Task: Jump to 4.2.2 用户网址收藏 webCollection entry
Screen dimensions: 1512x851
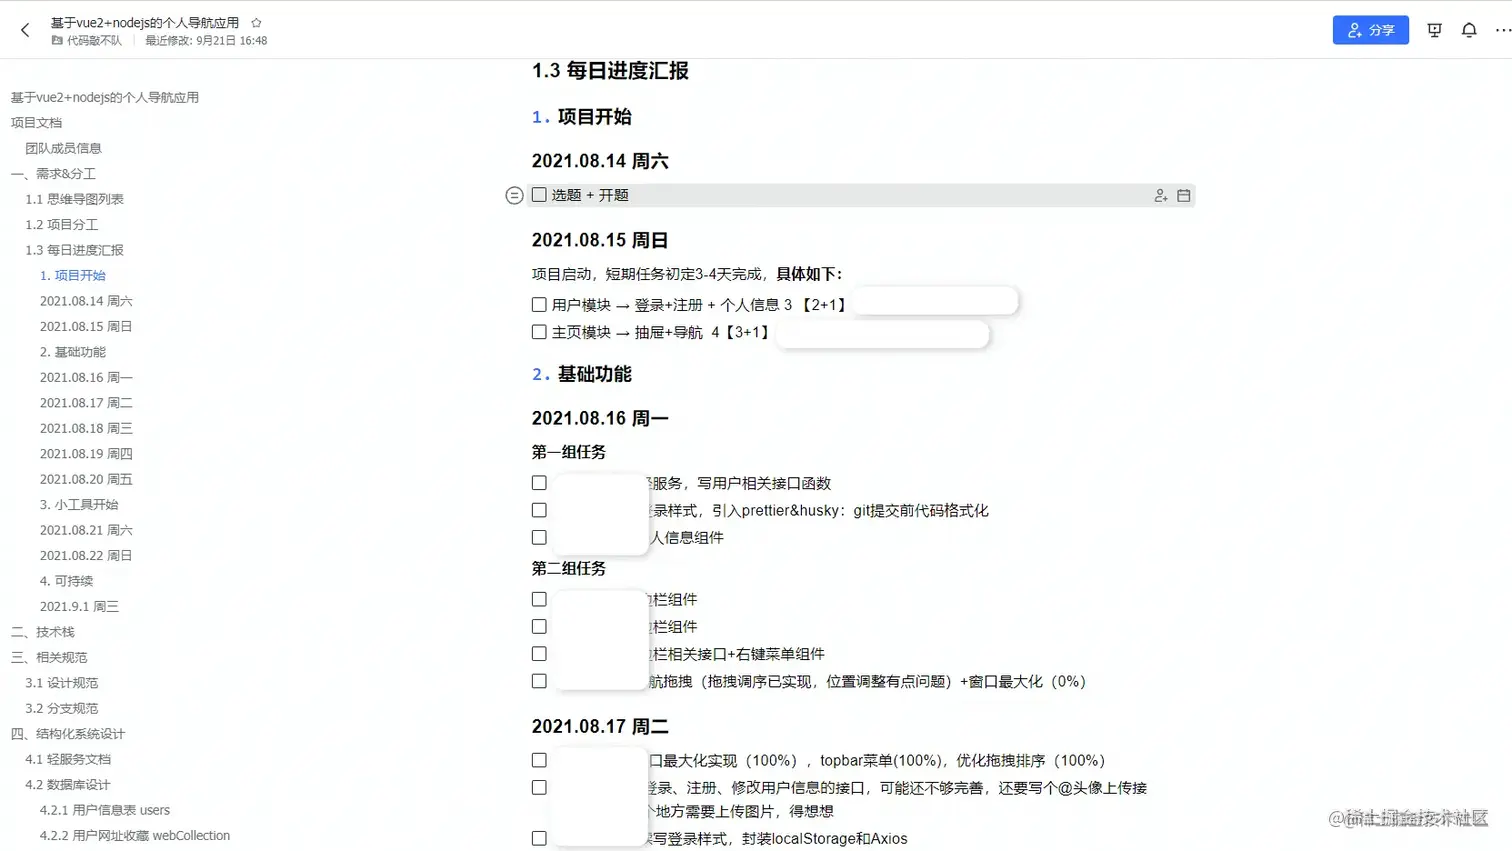Action: (135, 835)
